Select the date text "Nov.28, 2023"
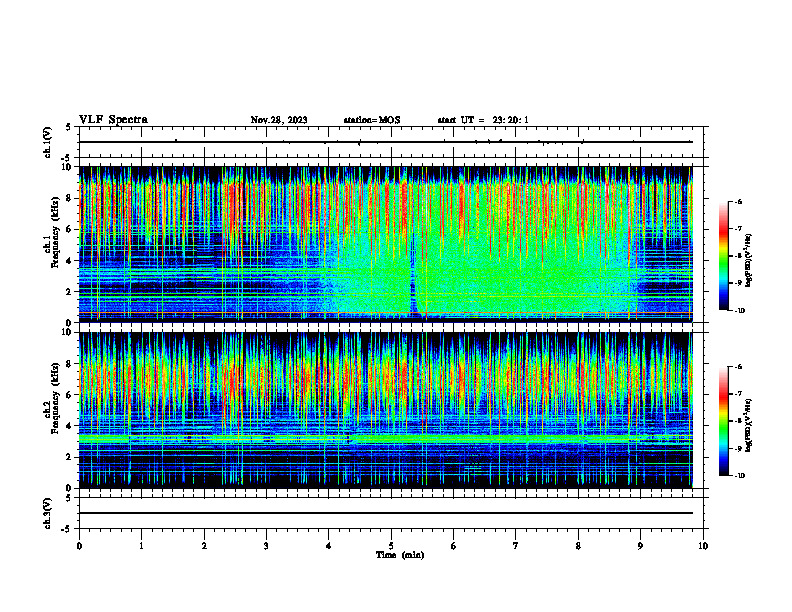 pyautogui.click(x=279, y=120)
